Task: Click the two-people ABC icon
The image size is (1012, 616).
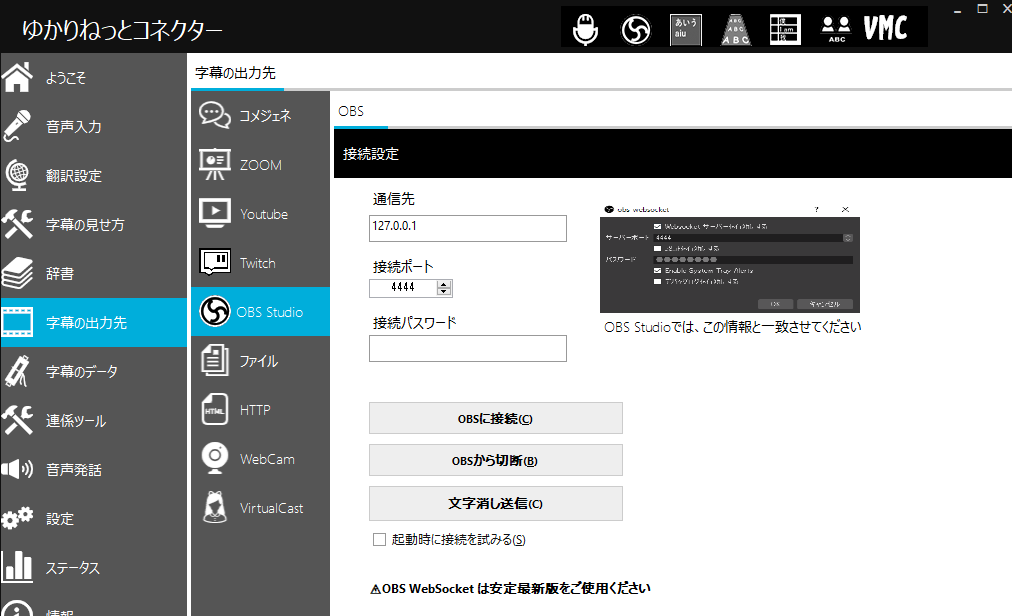Action: (836, 30)
